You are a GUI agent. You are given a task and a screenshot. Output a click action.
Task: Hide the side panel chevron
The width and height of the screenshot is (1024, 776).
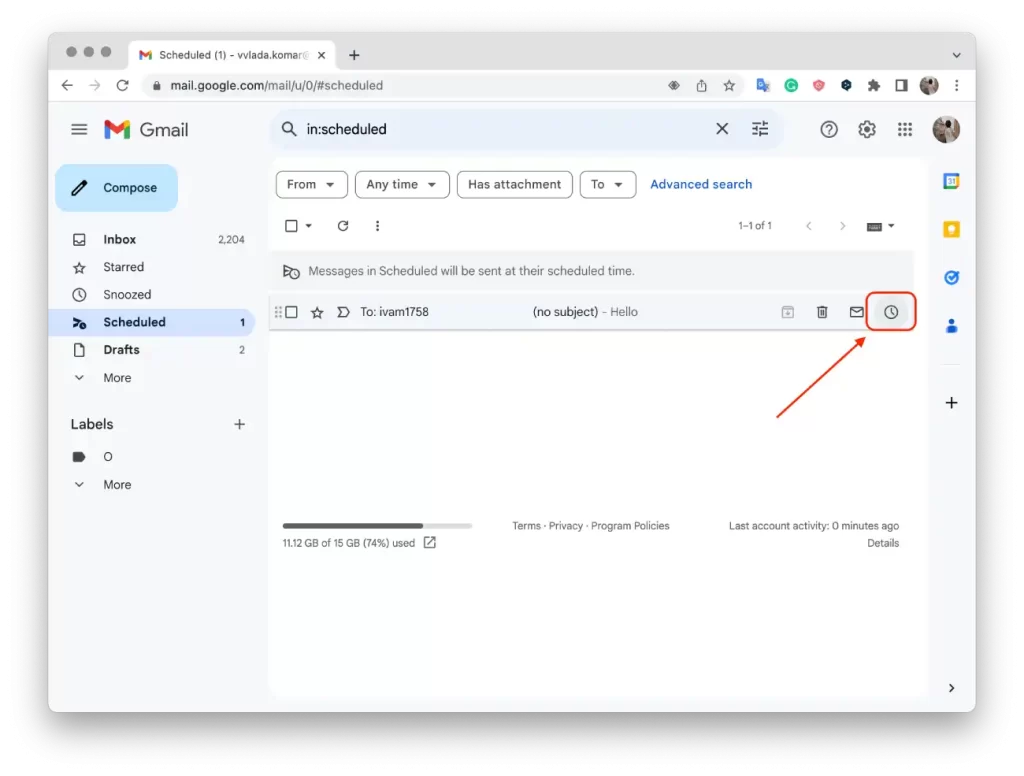(x=952, y=688)
